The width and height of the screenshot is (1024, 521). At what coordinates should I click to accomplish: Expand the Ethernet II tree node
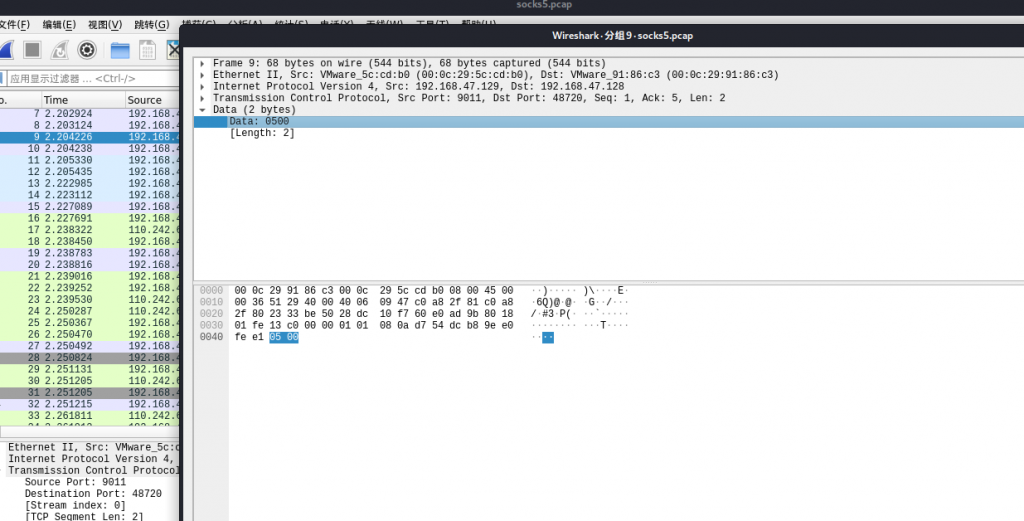(202, 75)
